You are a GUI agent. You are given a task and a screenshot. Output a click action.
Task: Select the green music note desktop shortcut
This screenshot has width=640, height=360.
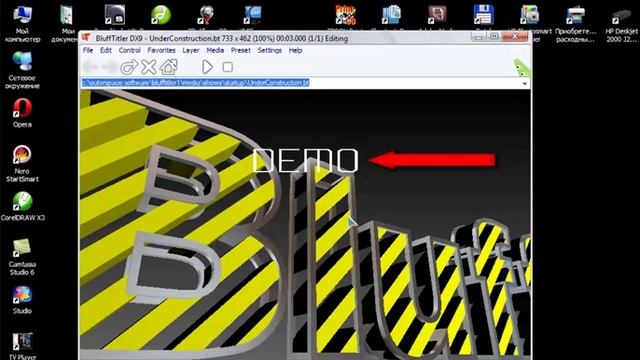tap(160, 15)
